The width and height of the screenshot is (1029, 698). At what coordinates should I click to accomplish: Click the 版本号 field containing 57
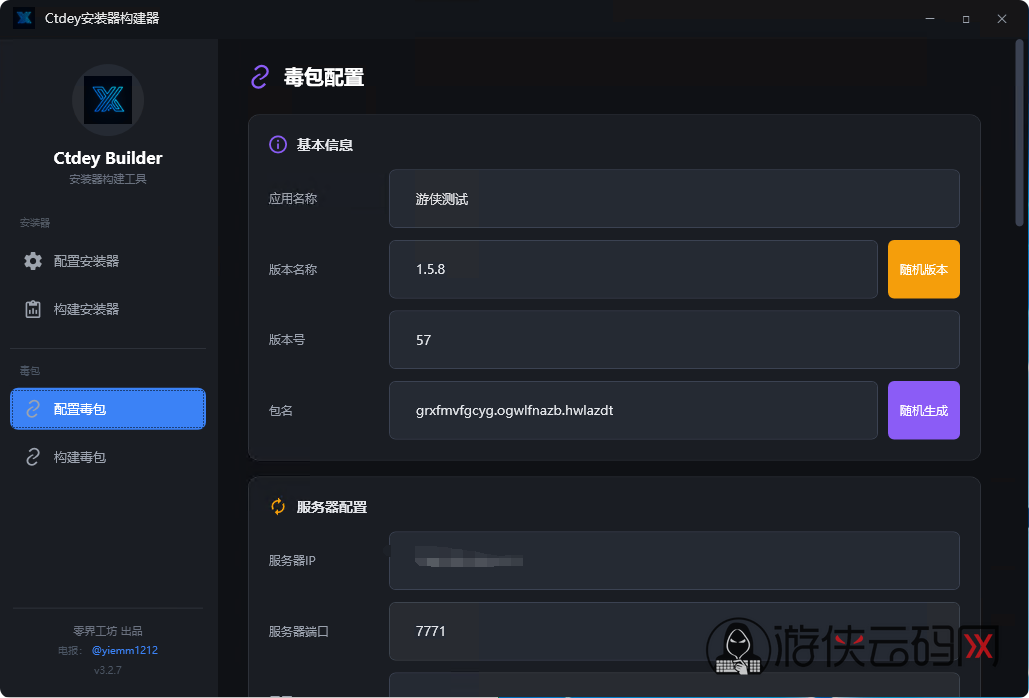click(x=673, y=340)
